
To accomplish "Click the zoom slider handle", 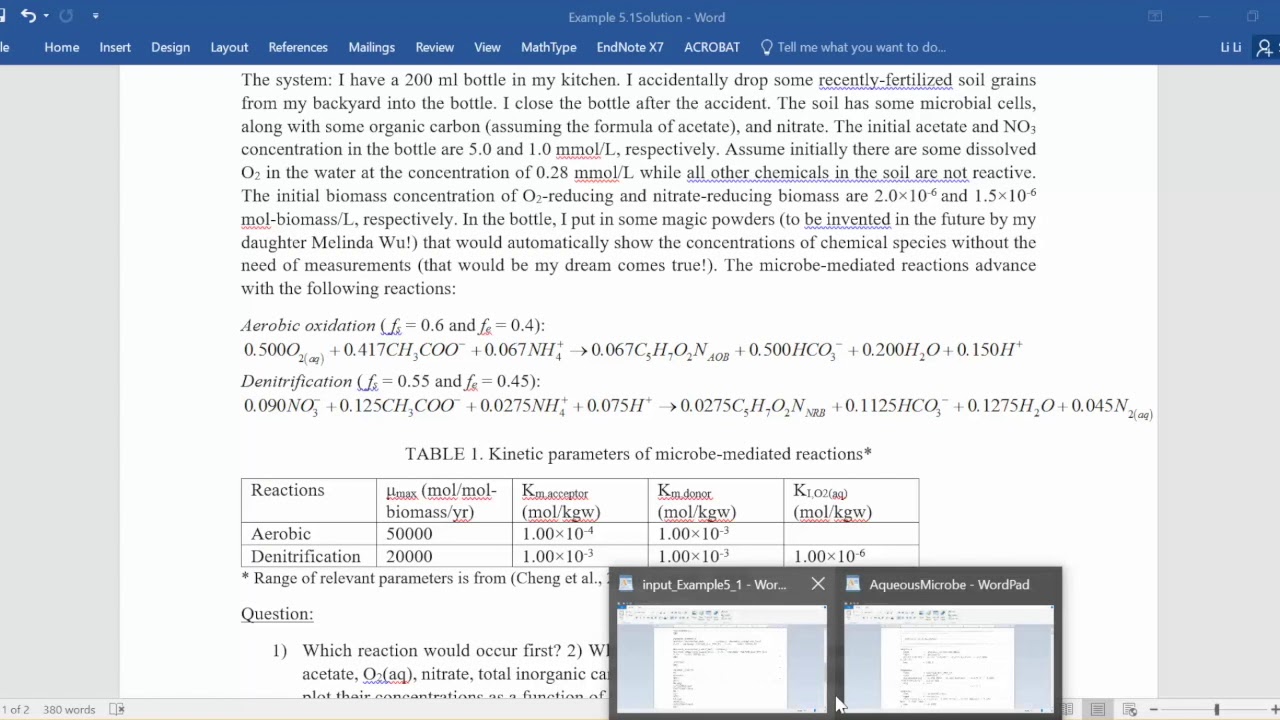I will [x=1217, y=709].
